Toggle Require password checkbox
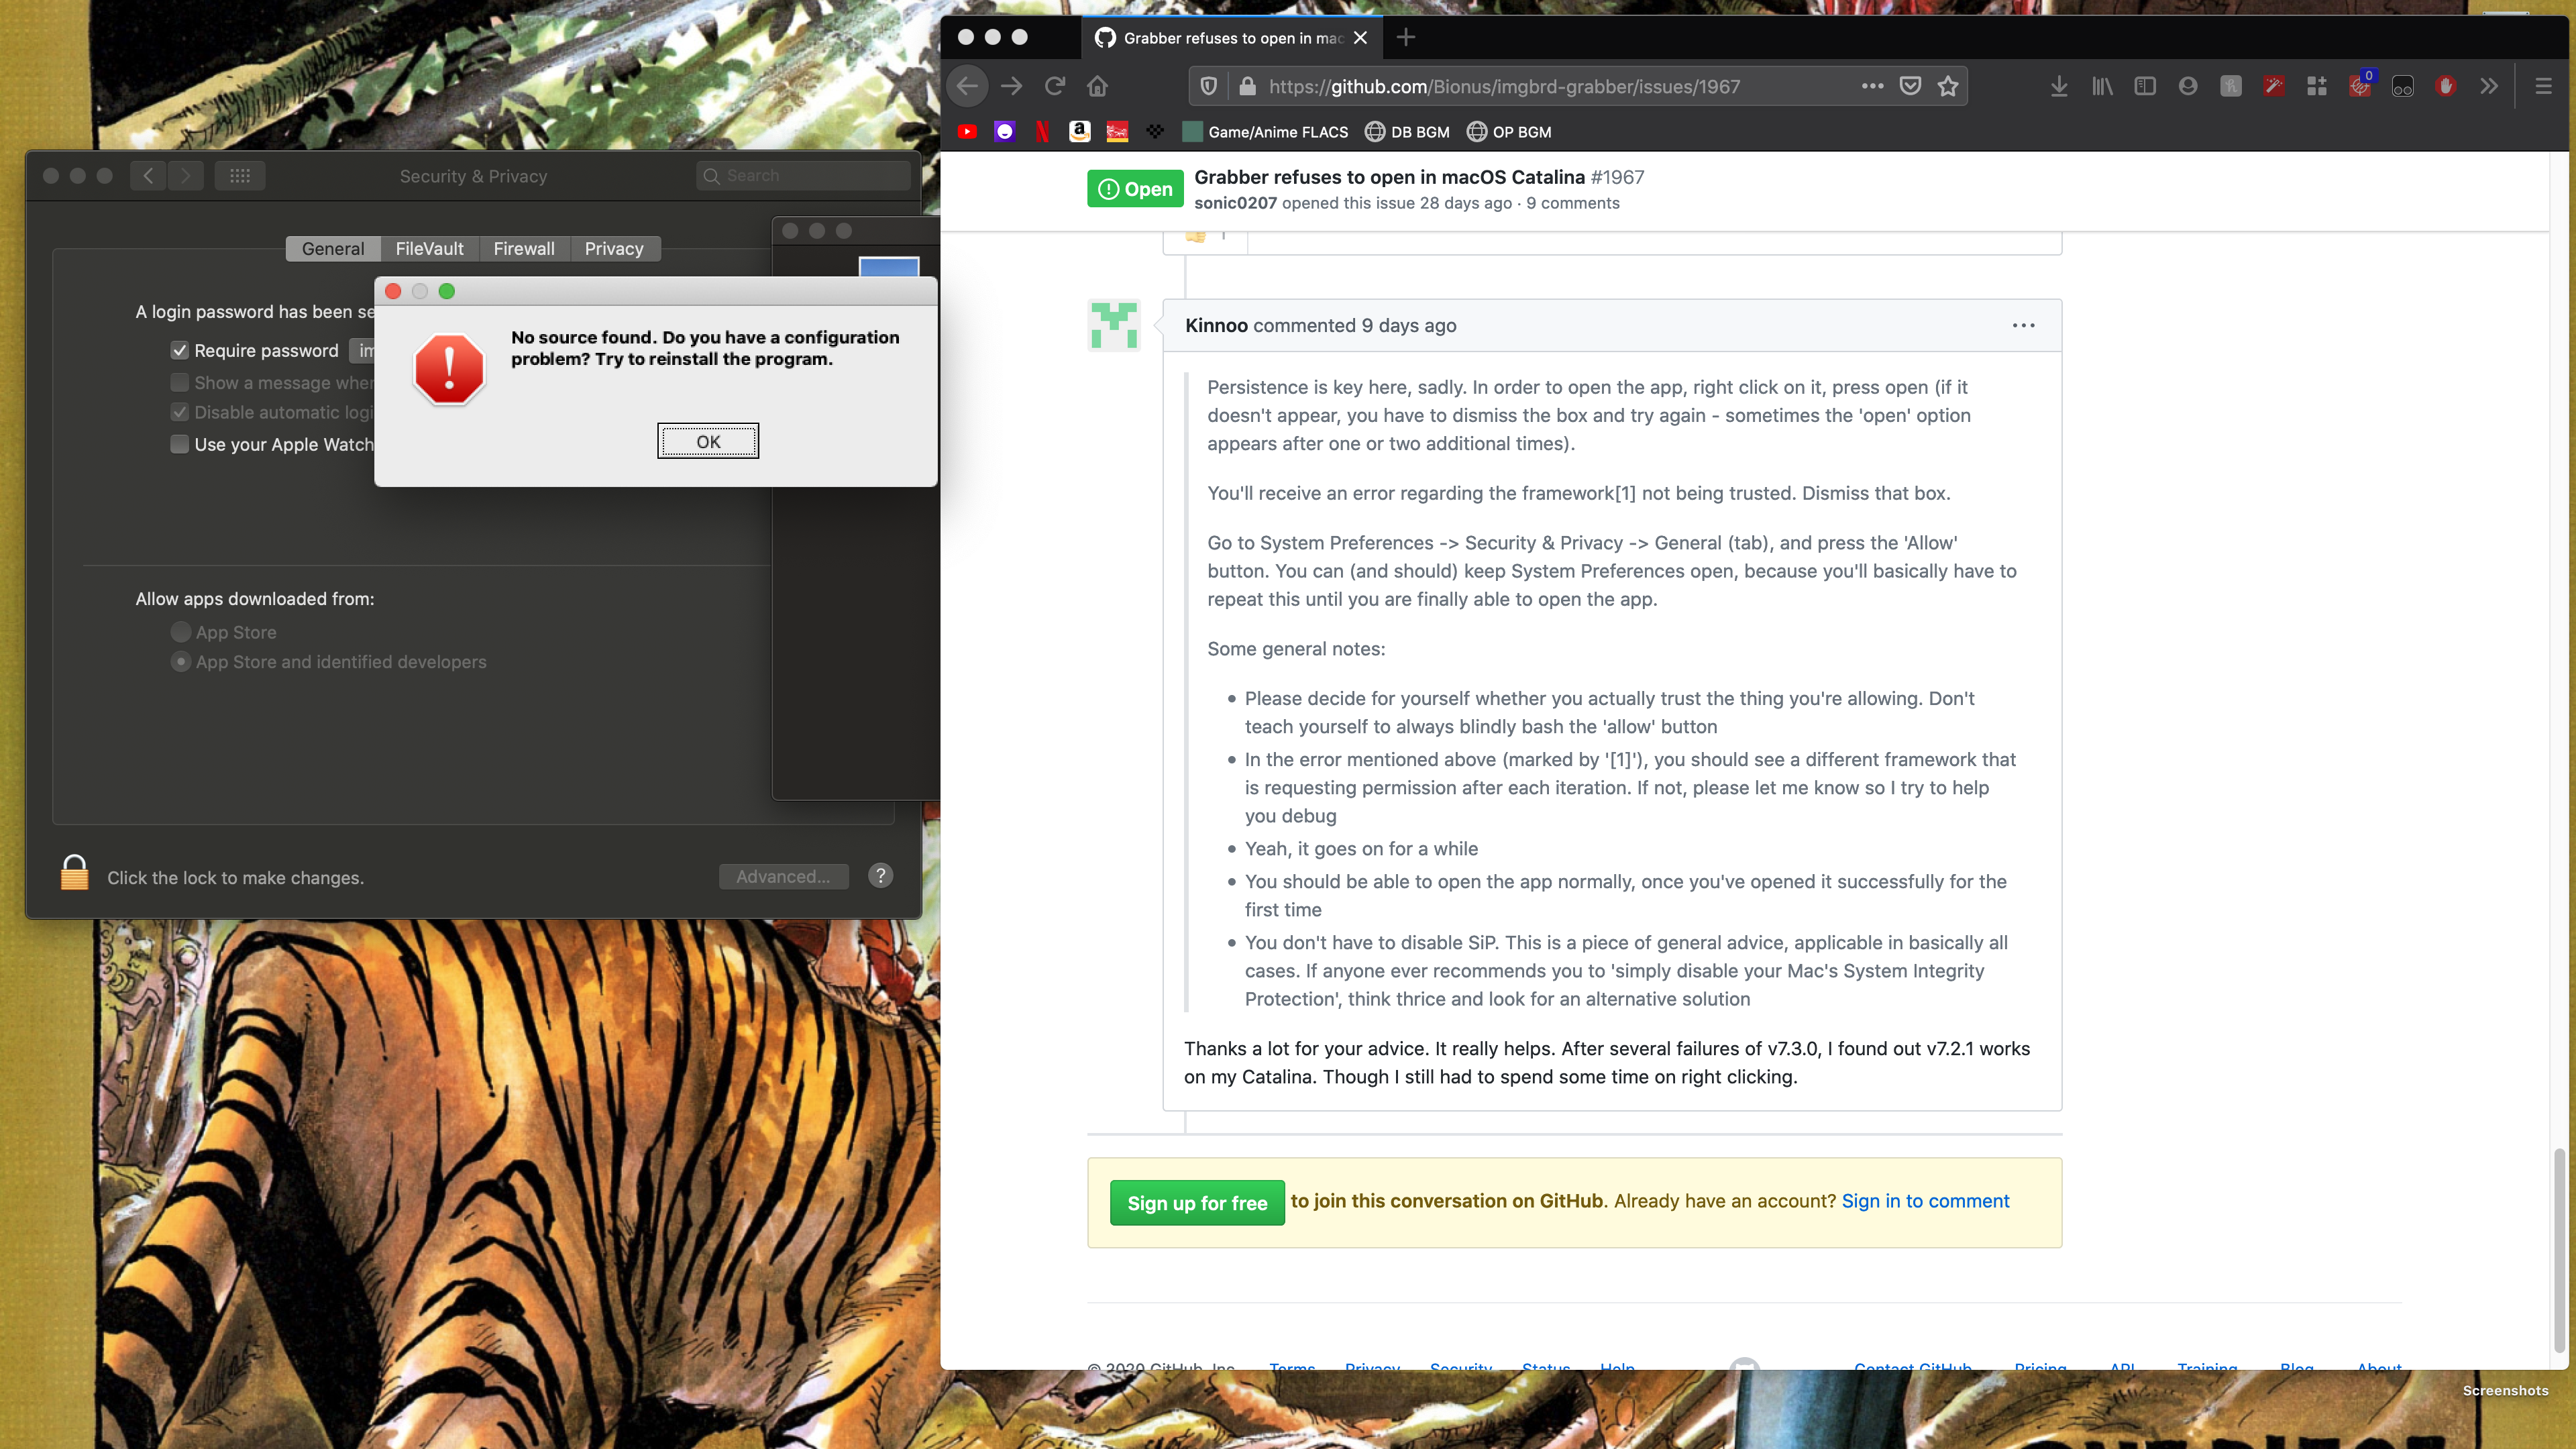 click(x=180, y=351)
